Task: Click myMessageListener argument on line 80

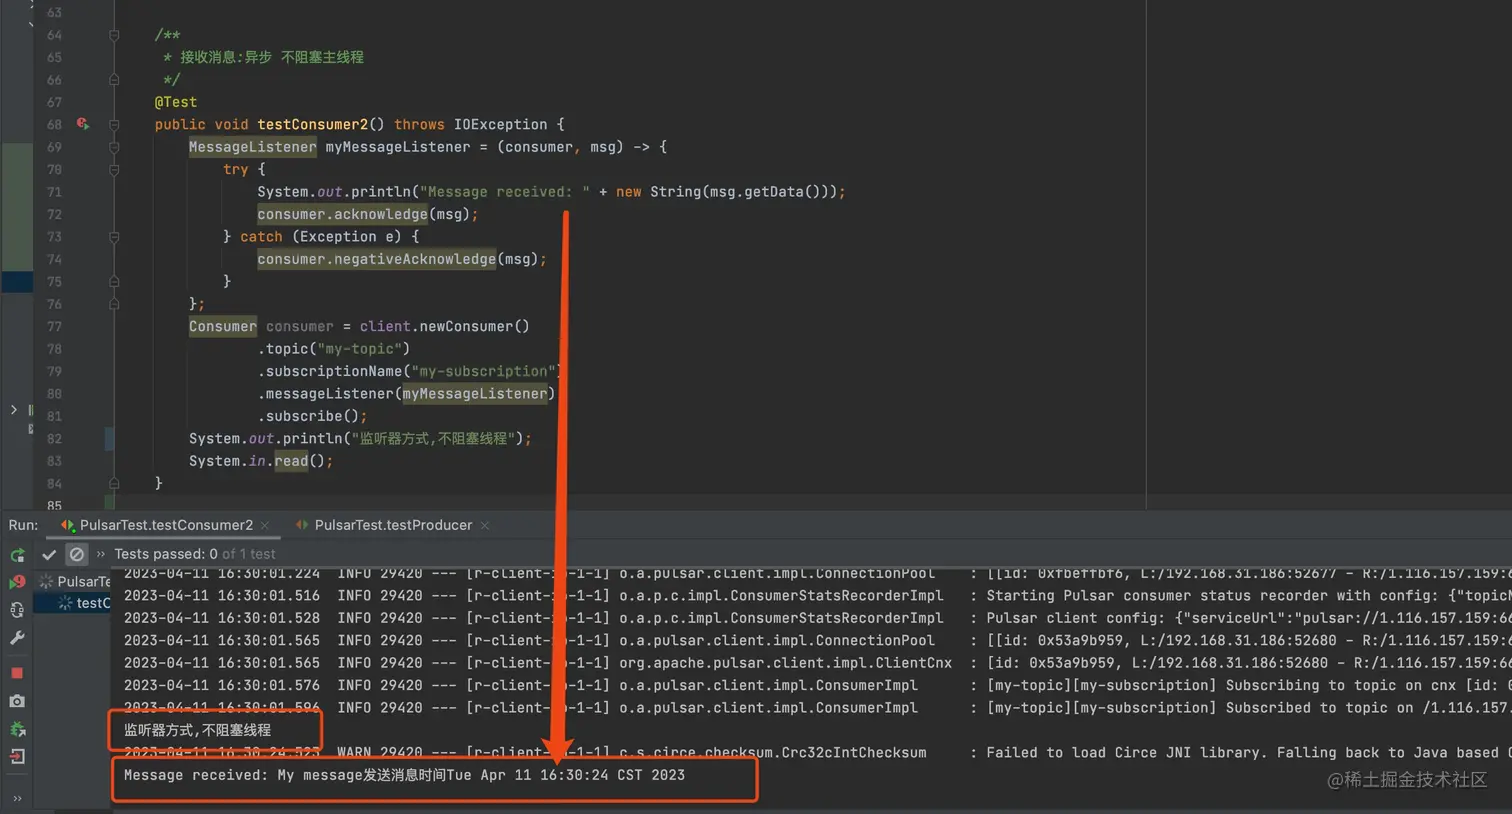Action: click(475, 394)
